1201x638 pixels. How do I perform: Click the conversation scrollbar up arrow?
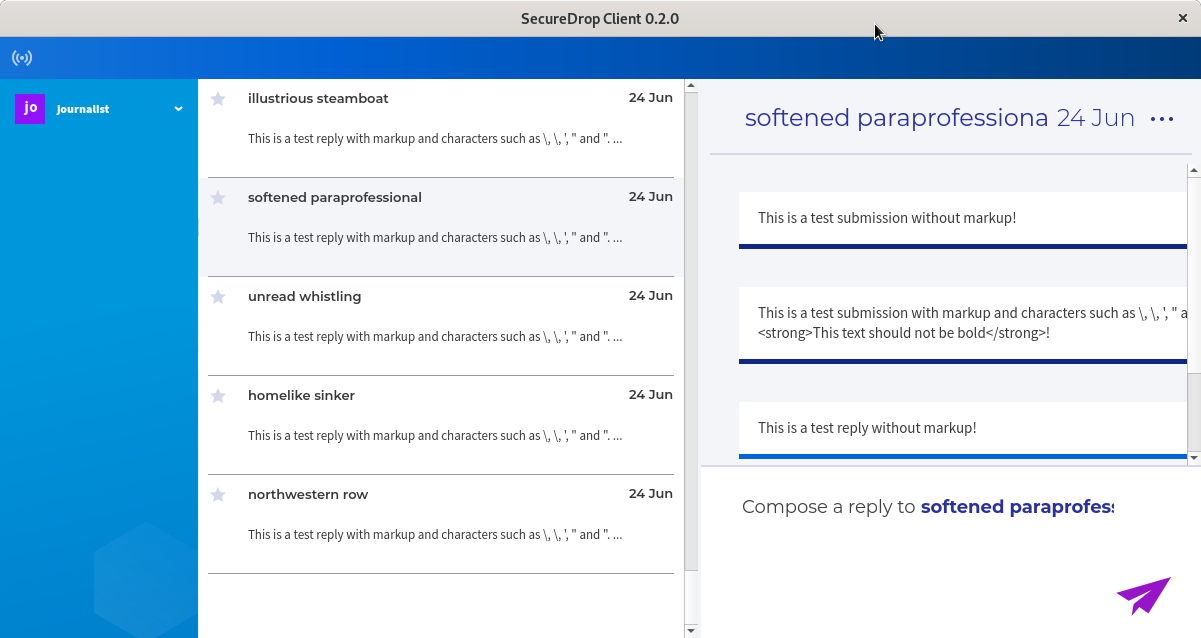click(1194, 171)
